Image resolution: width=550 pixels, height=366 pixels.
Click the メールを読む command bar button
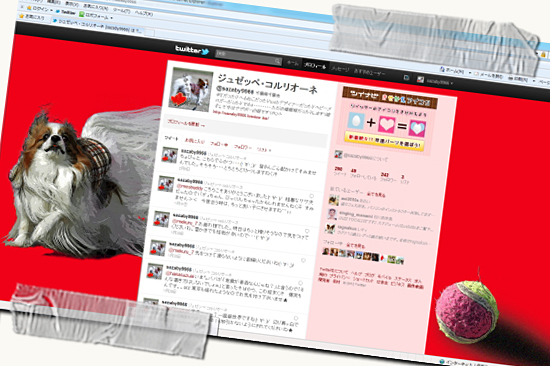coord(488,75)
